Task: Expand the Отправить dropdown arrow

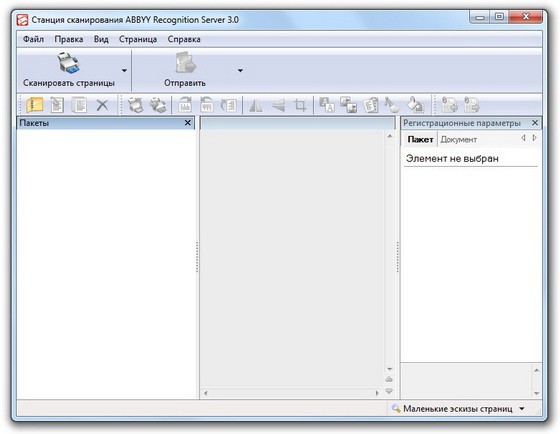Action: coord(240,70)
